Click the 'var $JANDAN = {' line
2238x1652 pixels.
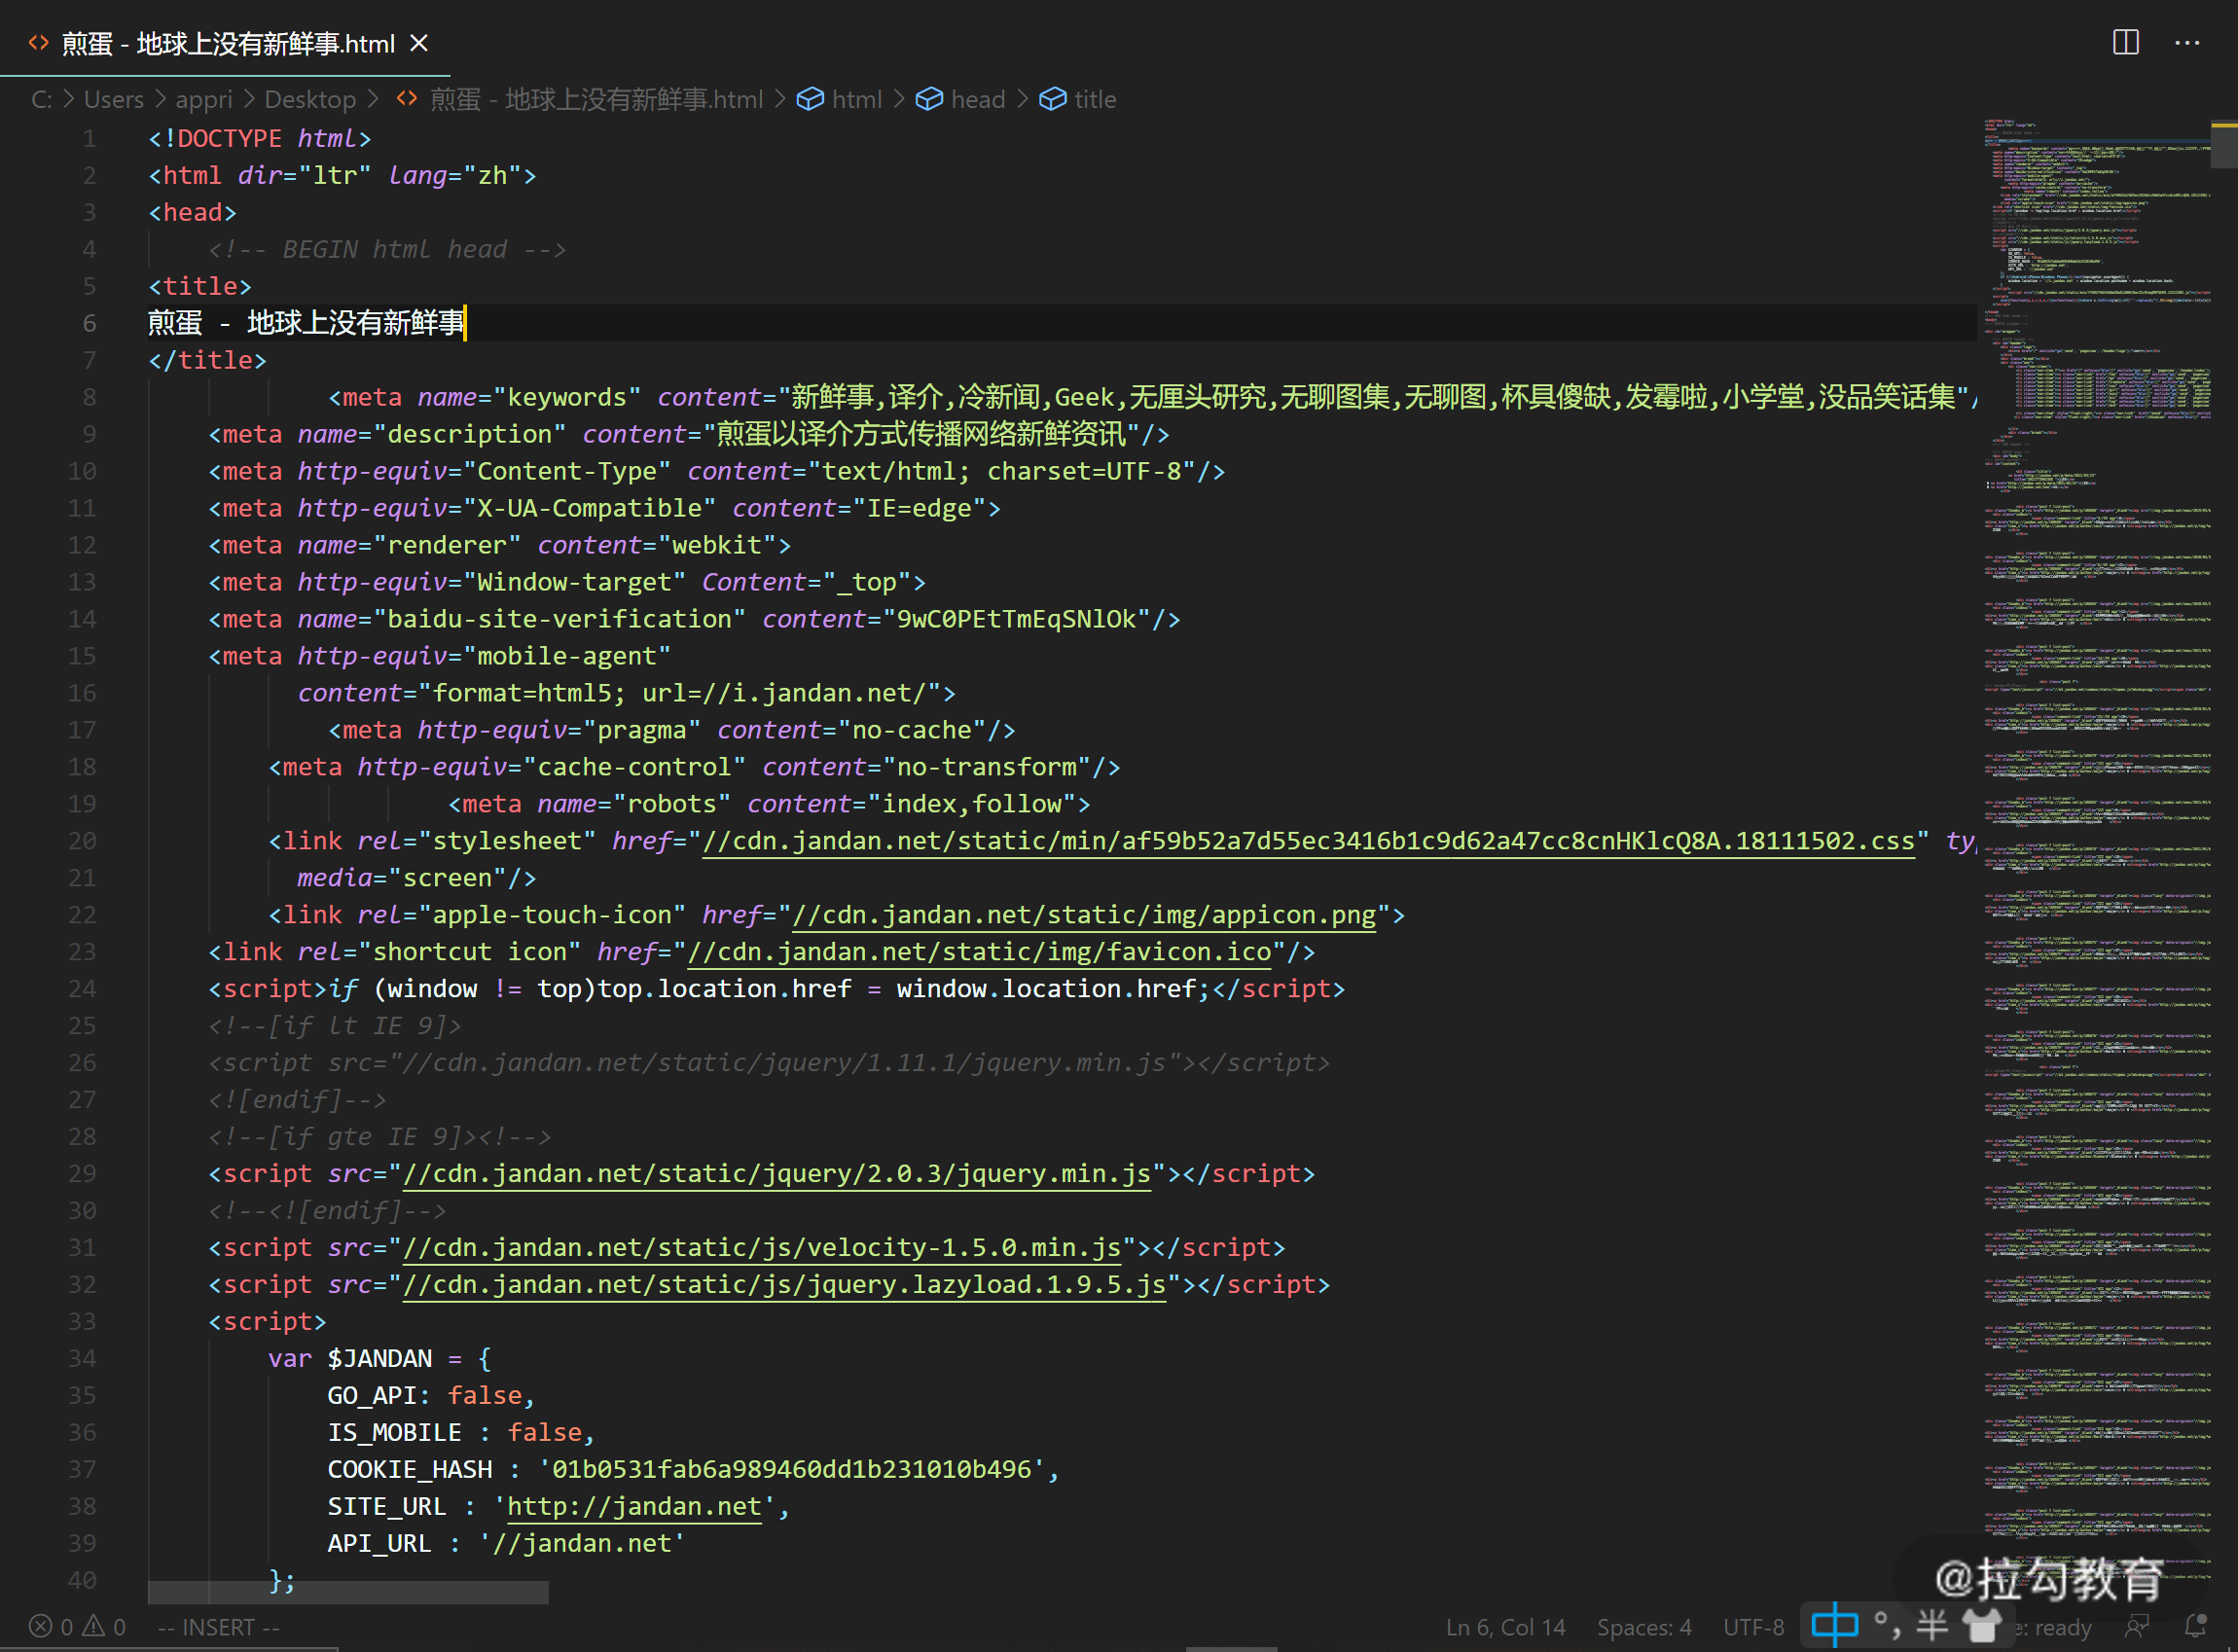[379, 1358]
